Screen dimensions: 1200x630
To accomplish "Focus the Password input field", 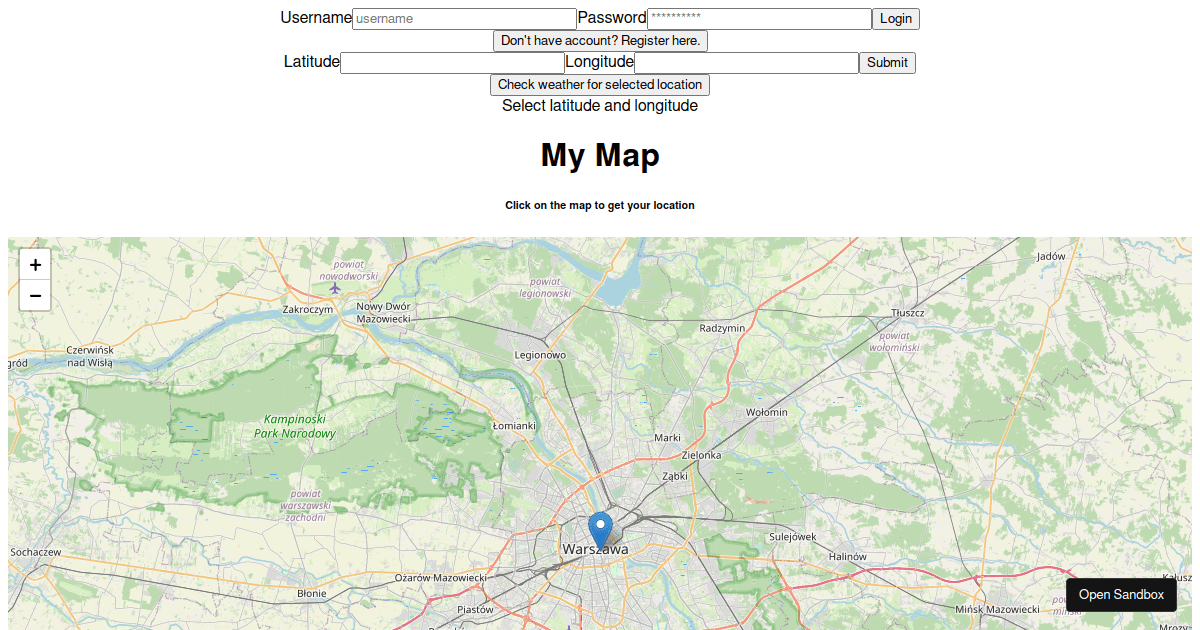I will point(759,19).
